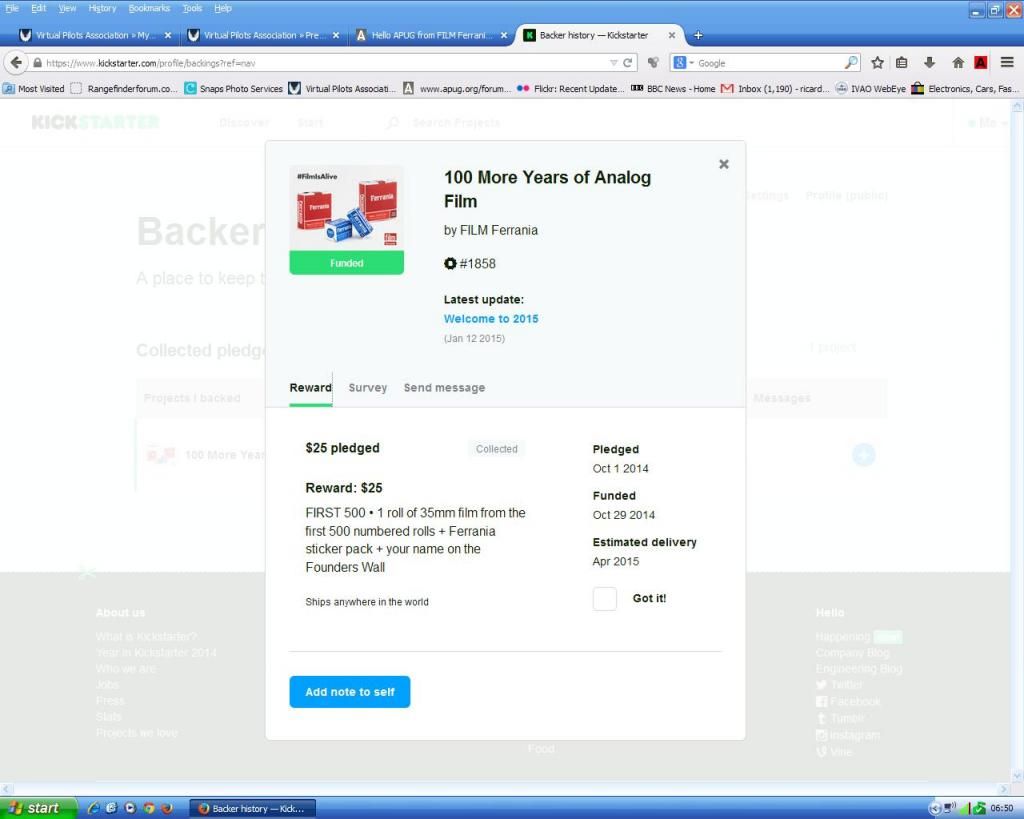Click the Windows start button
The image size is (1024, 819).
pos(38,808)
